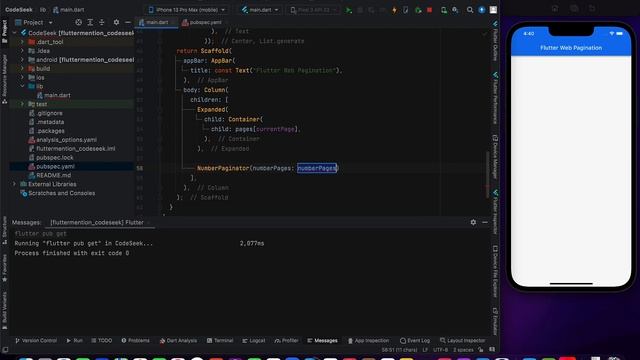Stop the running app with red square

pos(429,10)
